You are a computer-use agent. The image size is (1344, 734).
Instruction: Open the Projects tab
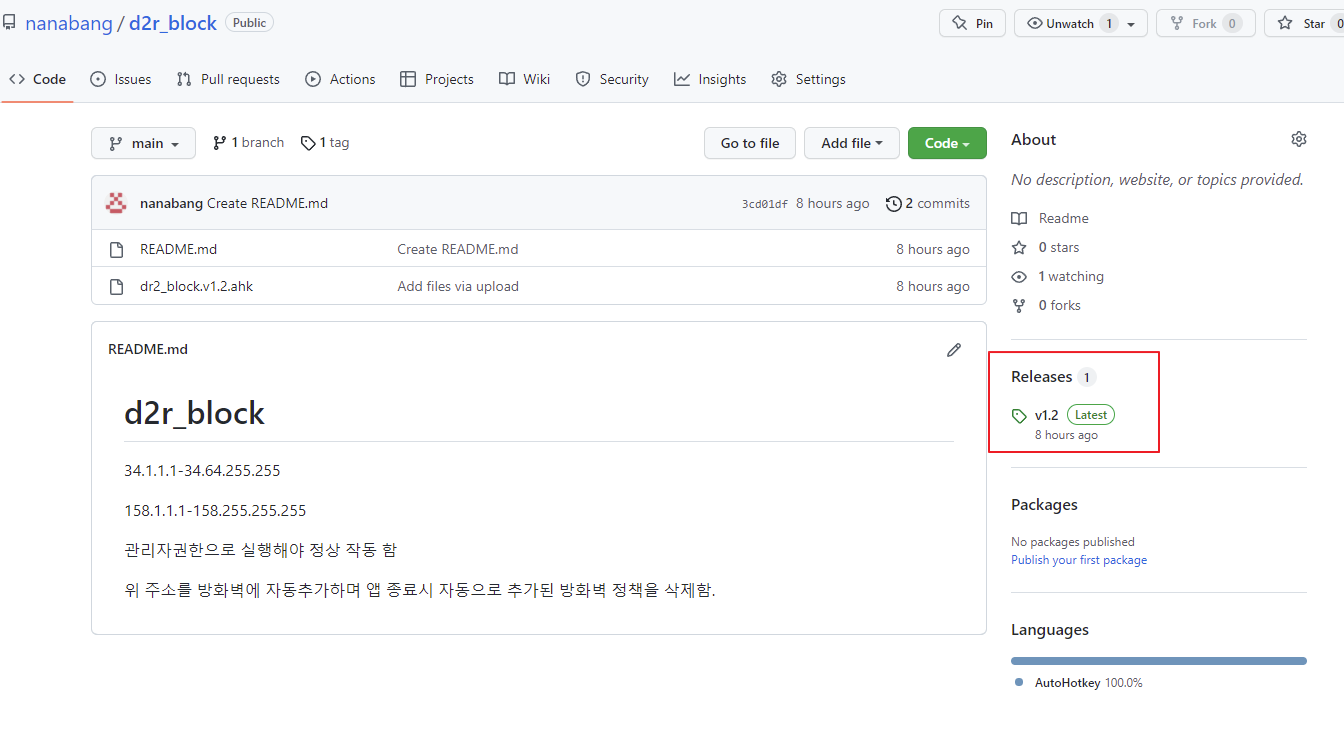(x=437, y=79)
